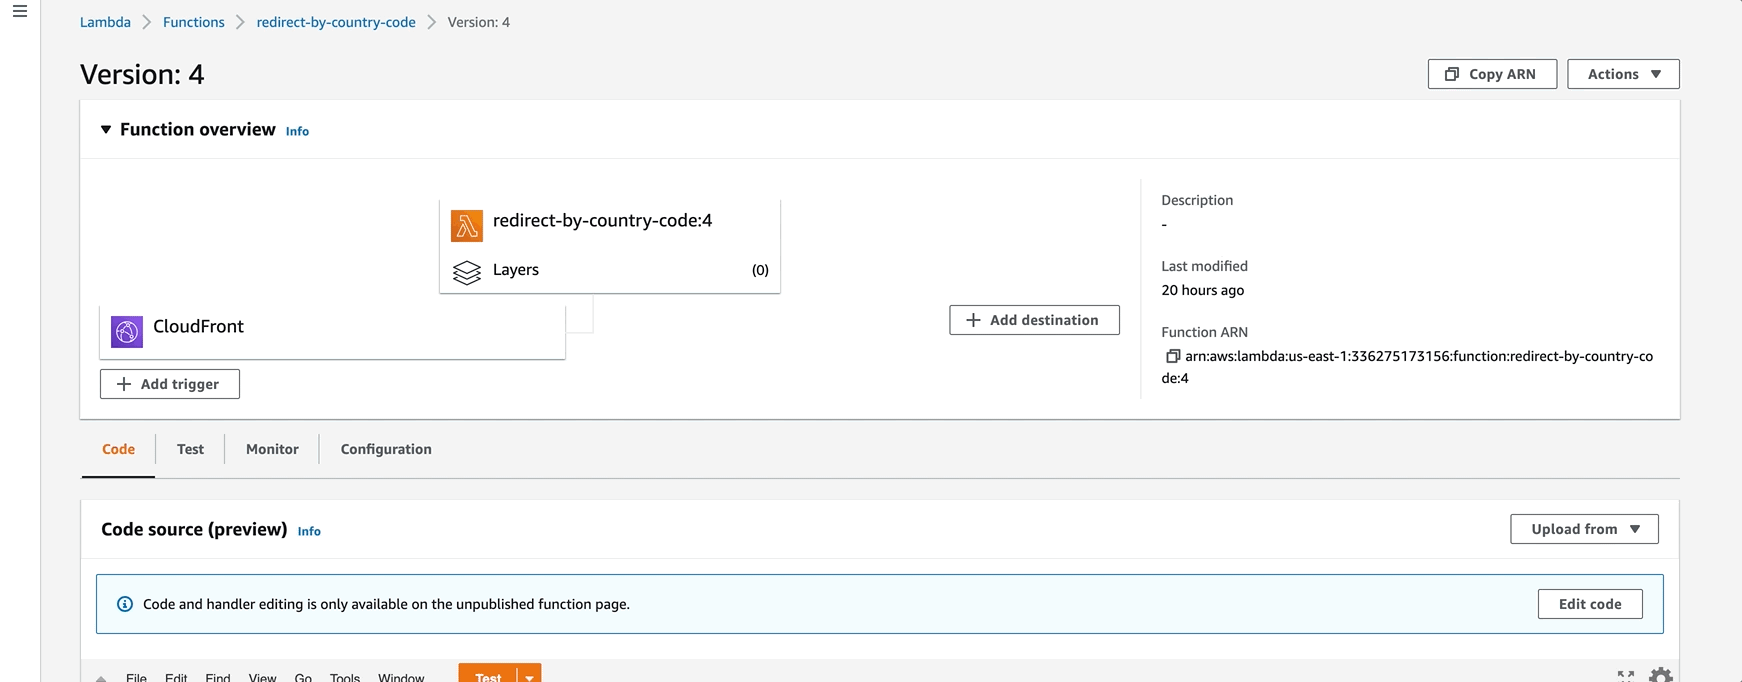The image size is (1742, 682).
Task: Open Code source Info link
Action: (x=309, y=531)
